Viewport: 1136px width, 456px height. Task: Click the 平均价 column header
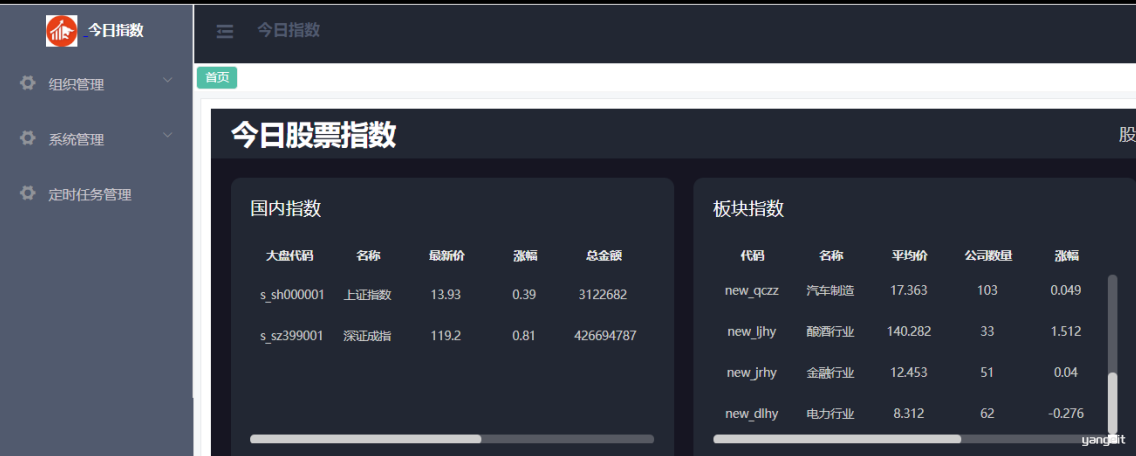[x=909, y=256]
